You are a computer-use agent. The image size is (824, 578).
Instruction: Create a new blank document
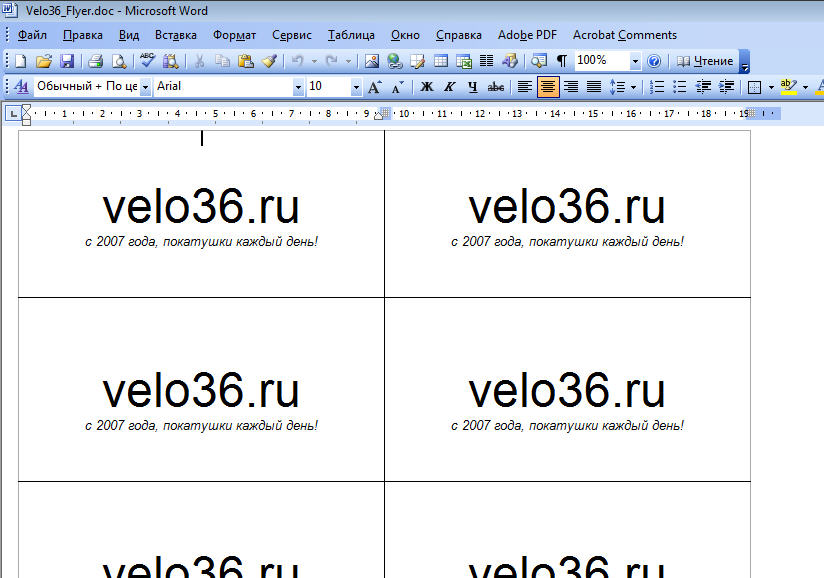point(20,61)
